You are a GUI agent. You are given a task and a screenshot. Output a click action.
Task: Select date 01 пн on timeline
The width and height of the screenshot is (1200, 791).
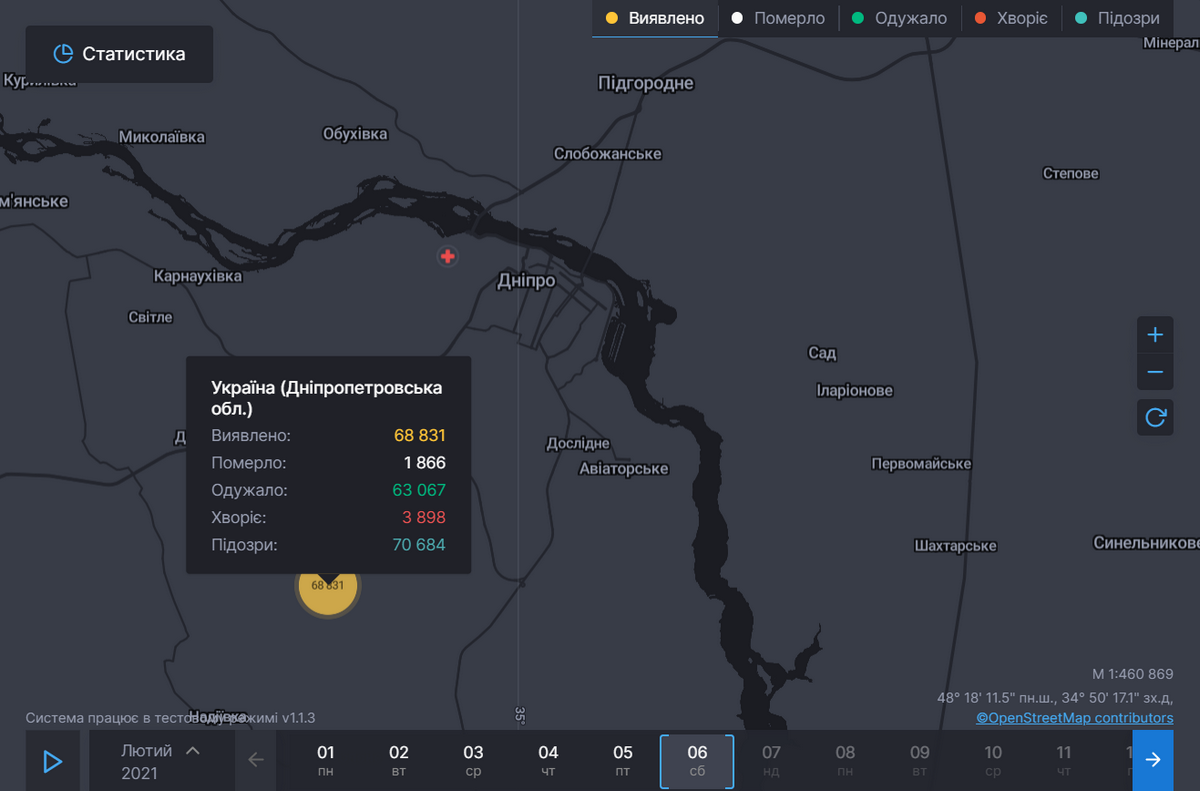pos(326,761)
